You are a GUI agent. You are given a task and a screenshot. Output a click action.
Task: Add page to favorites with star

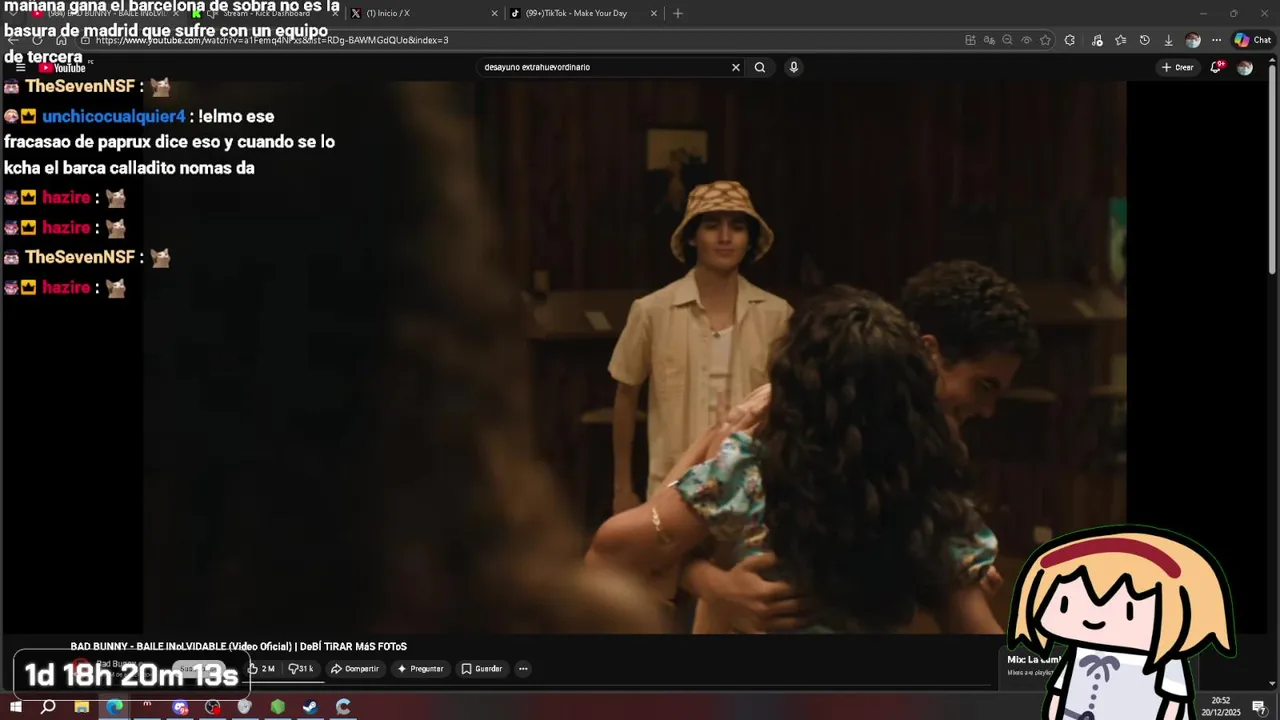click(1045, 40)
